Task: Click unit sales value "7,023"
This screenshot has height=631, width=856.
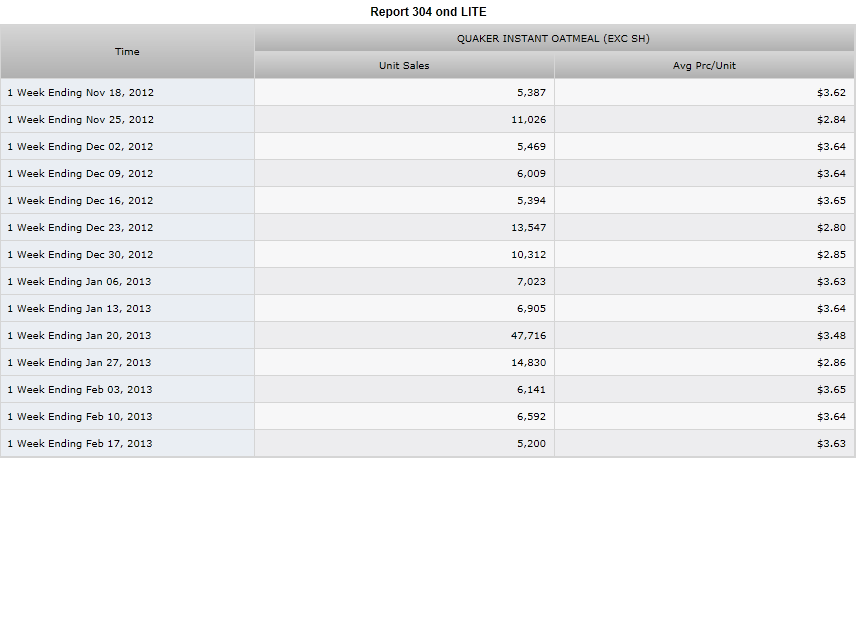Action: (531, 282)
